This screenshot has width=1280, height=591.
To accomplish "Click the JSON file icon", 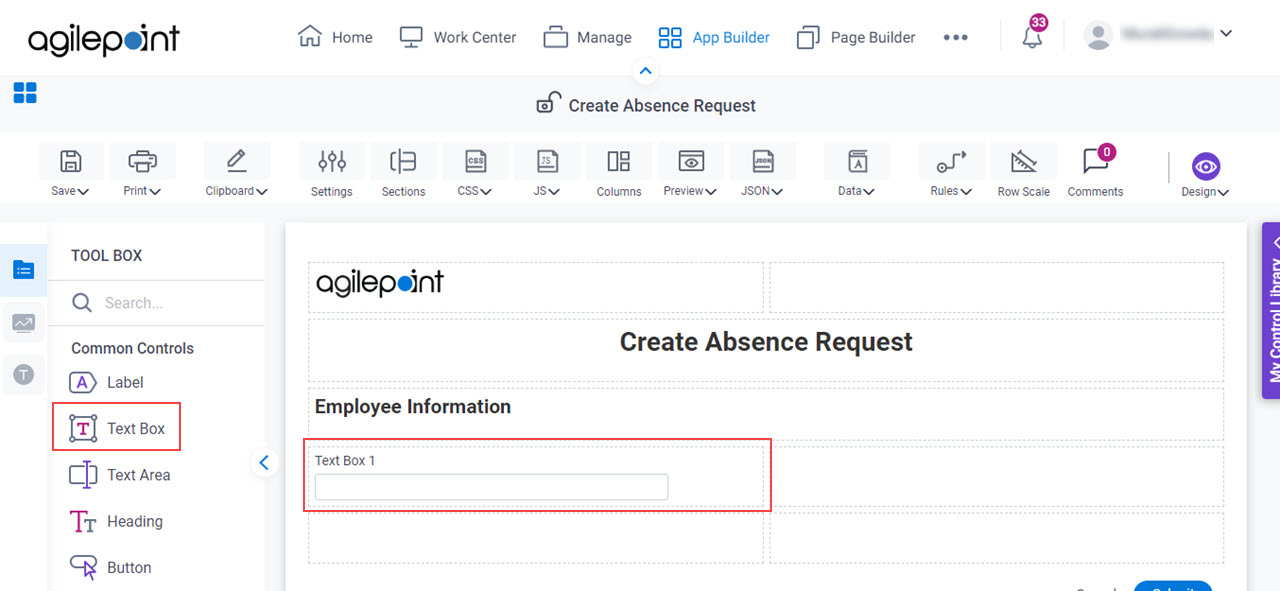I will pos(762,161).
